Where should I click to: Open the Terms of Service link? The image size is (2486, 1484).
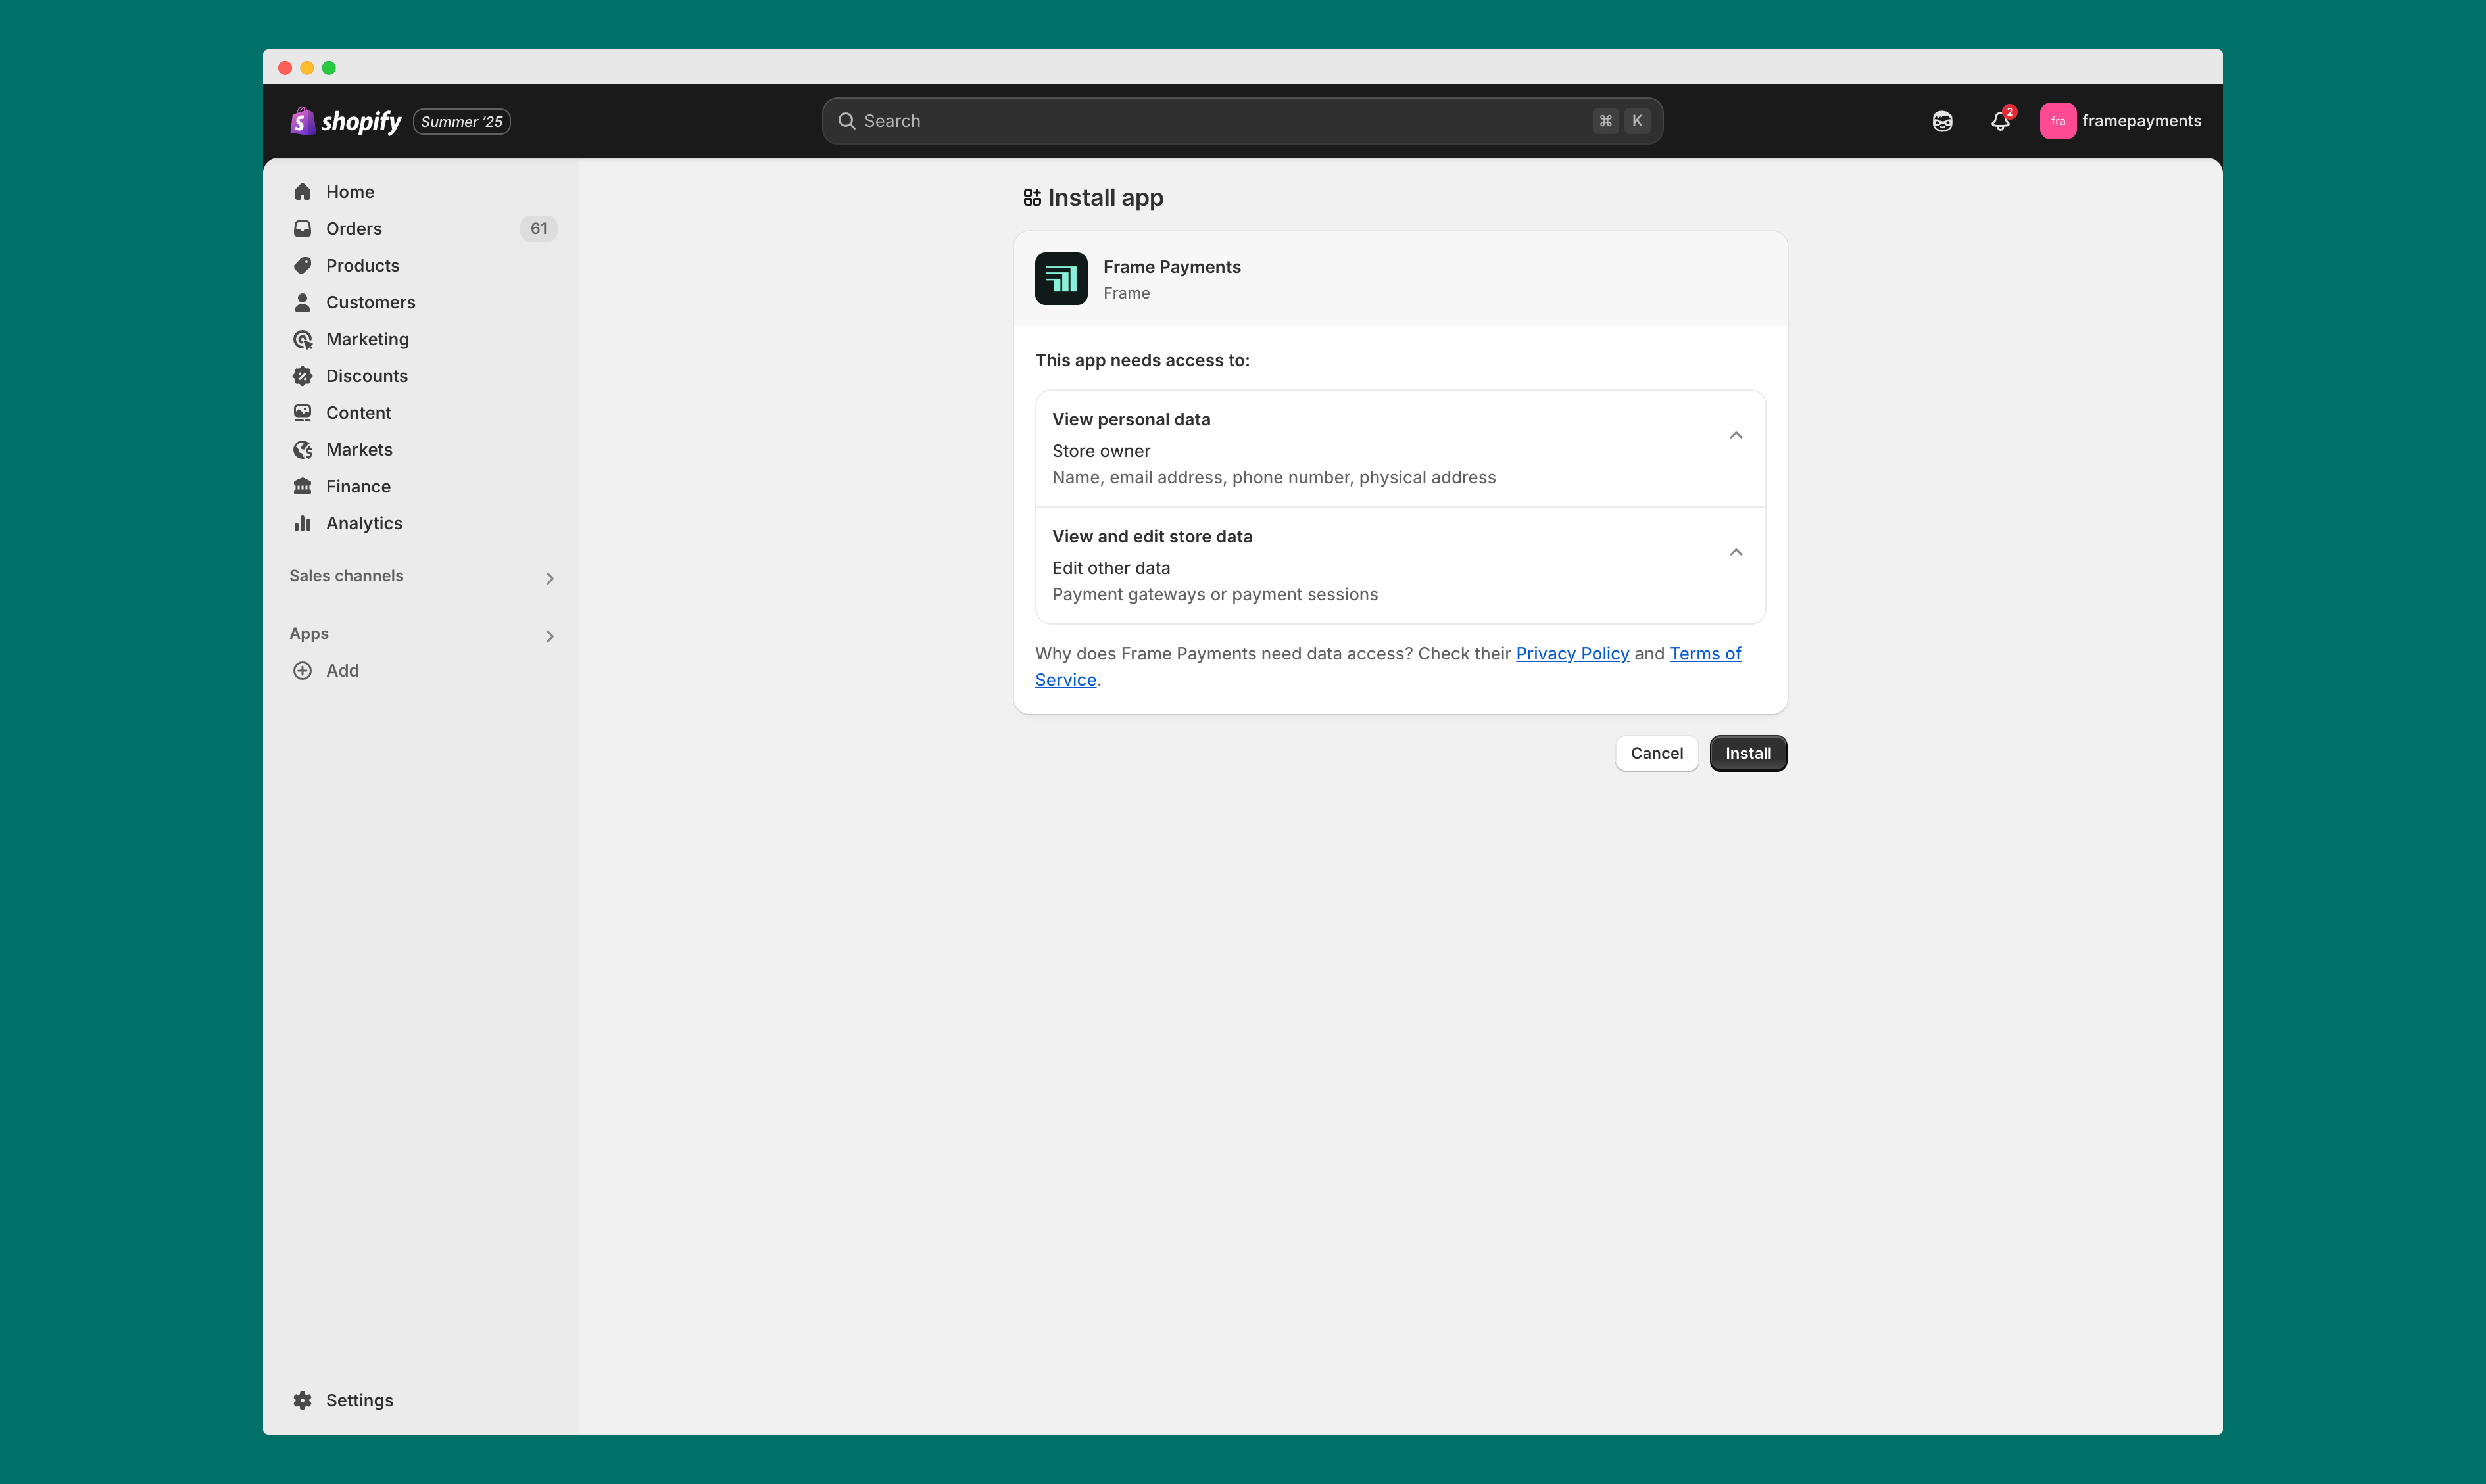tap(1705, 653)
